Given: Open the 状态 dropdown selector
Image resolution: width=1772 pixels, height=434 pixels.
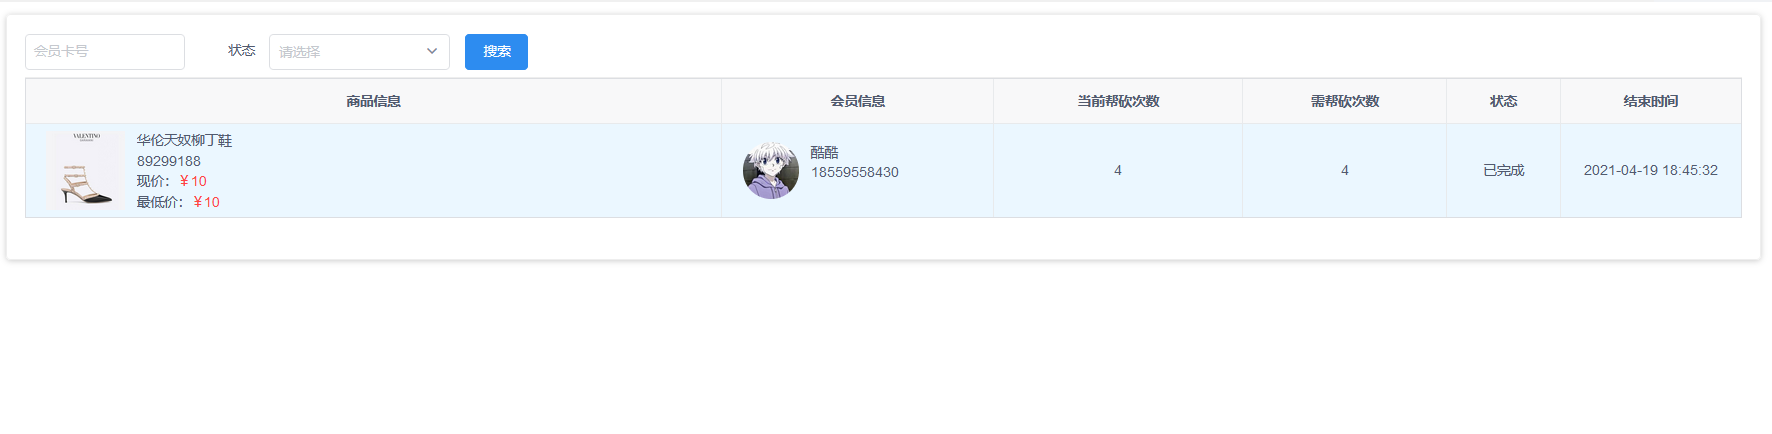Looking at the screenshot, I should tap(359, 52).
